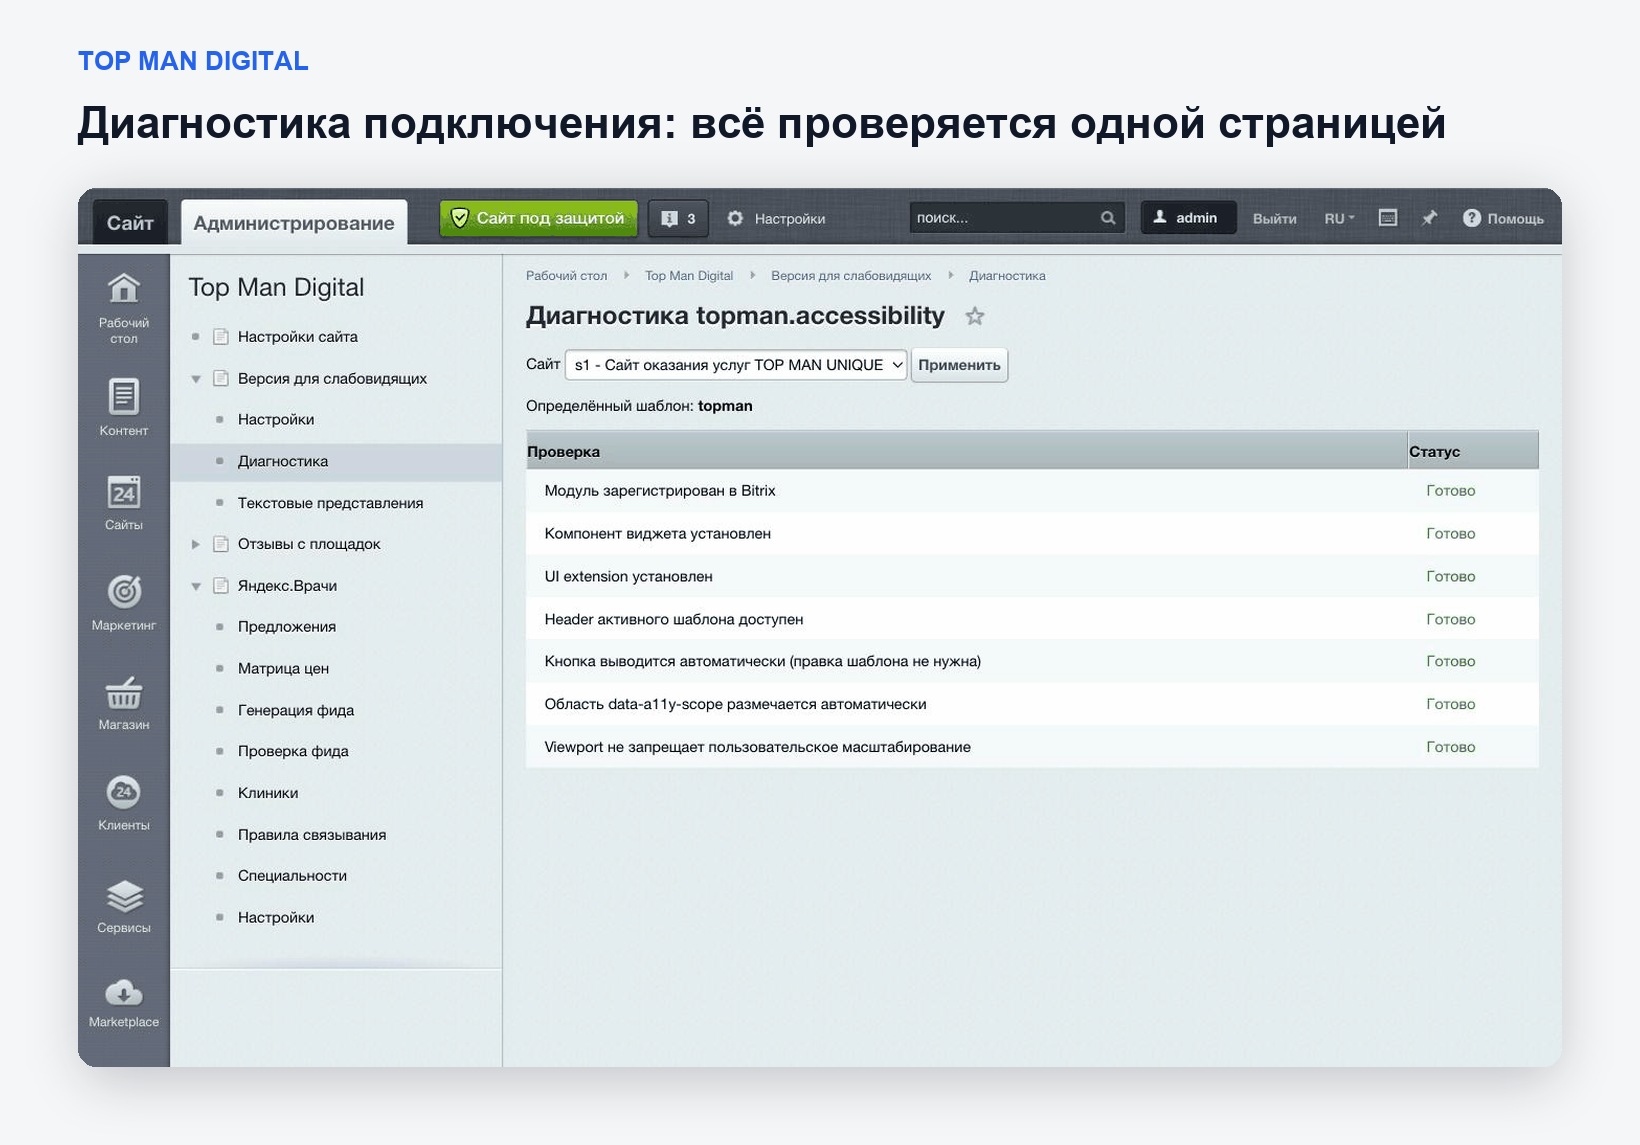Switch to the Администрирование tab
The height and width of the screenshot is (1145, 1640).
tap(294, 222)
